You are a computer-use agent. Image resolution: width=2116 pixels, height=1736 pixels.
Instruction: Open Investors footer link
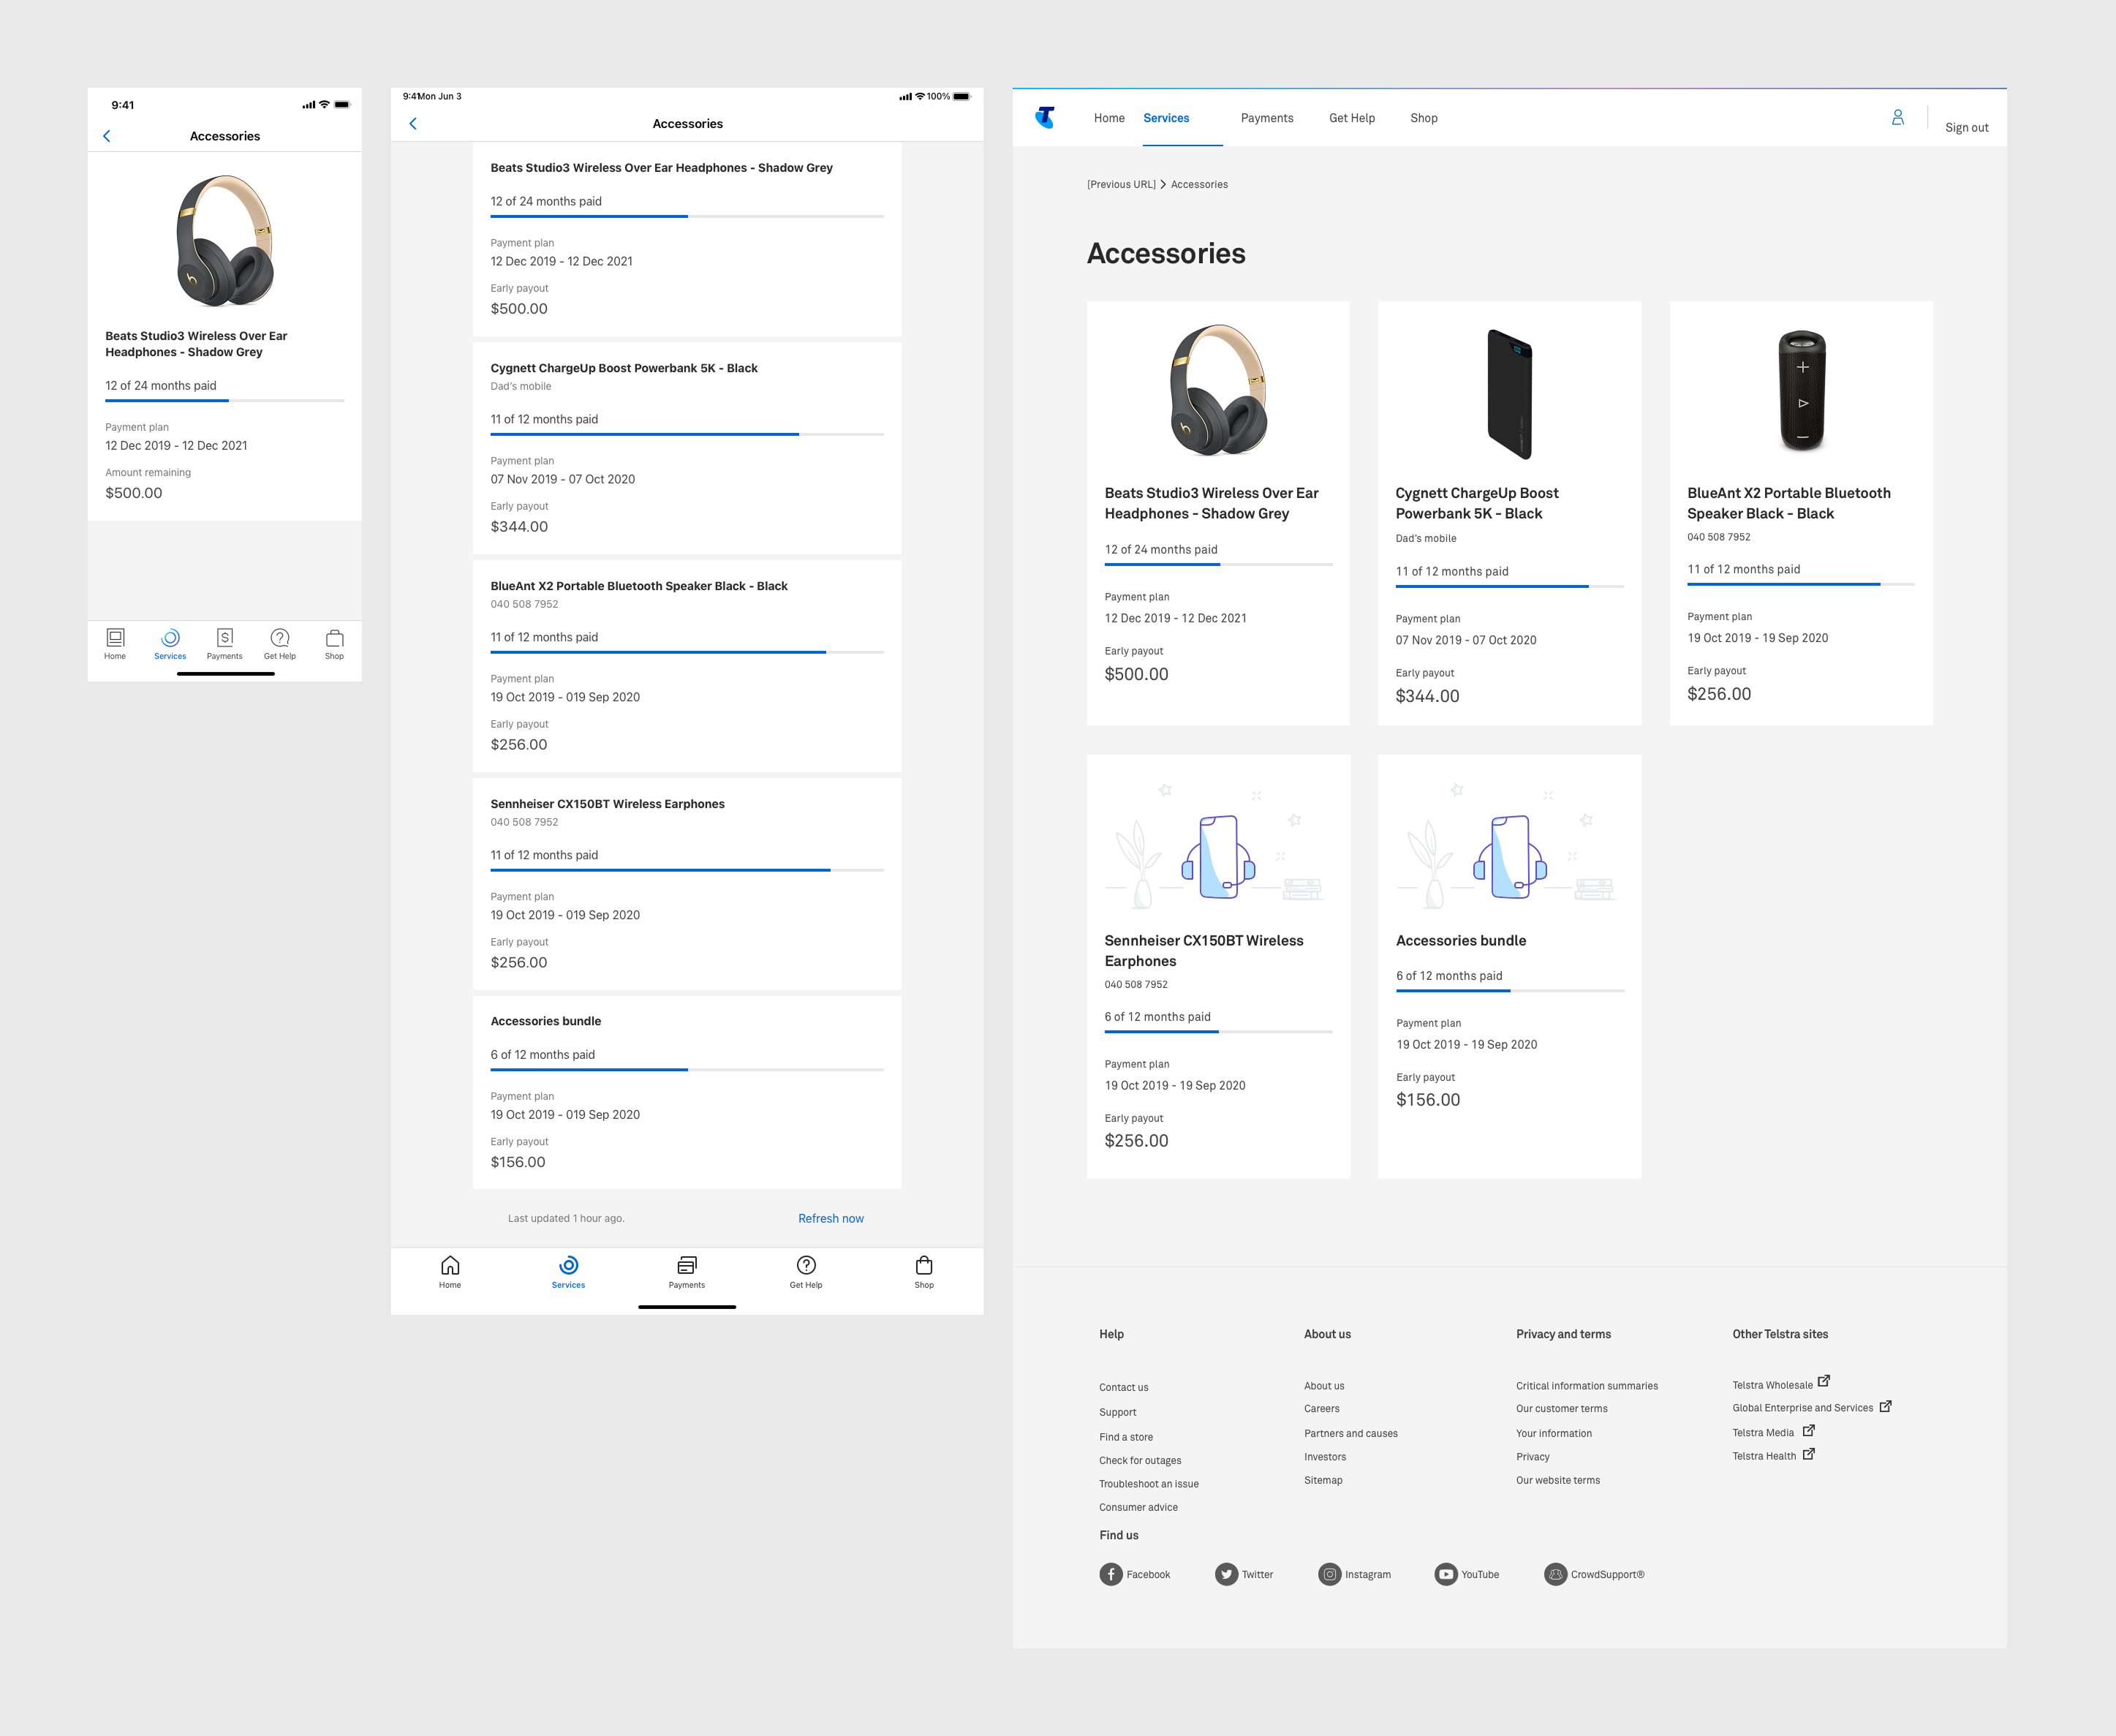coord(1325,1457)
